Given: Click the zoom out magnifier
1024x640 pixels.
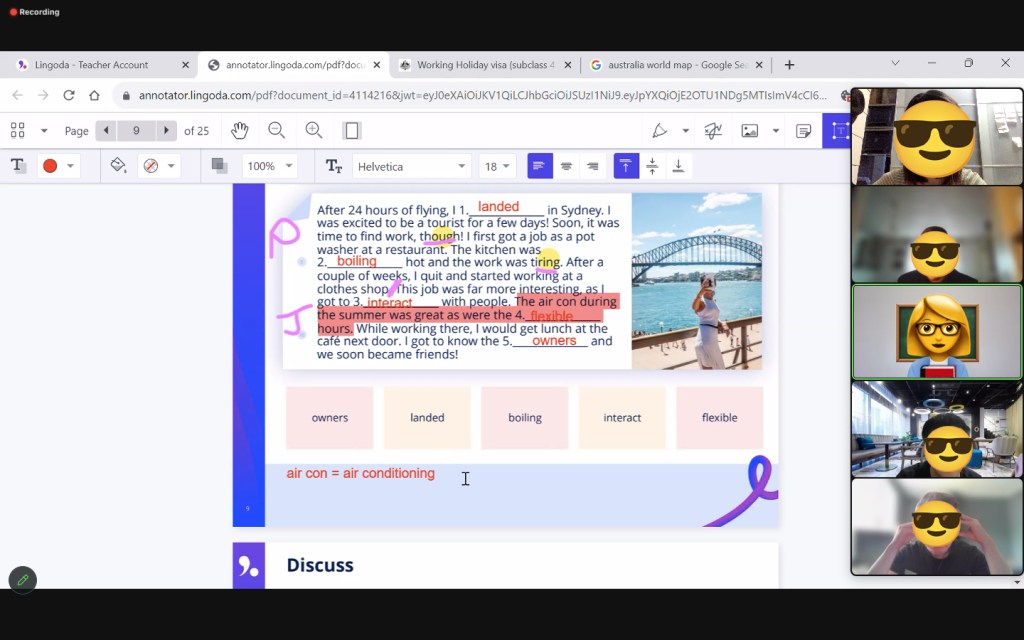Looking at the screenshot, I should tap(276, 131).
